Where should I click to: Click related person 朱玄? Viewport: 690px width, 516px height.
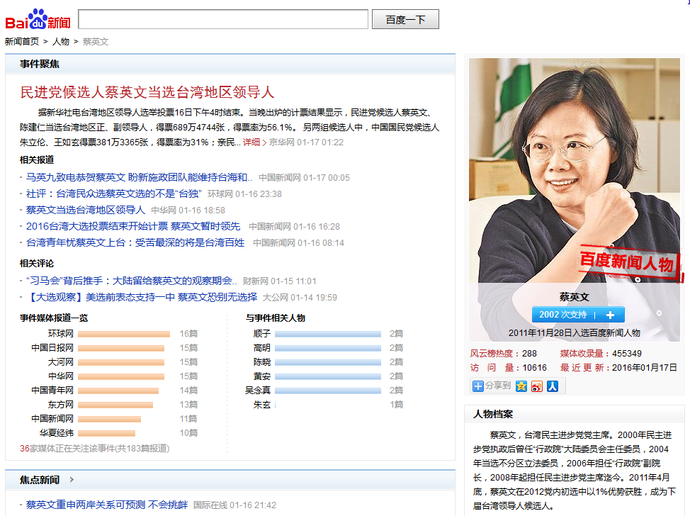tap(262, 404)
